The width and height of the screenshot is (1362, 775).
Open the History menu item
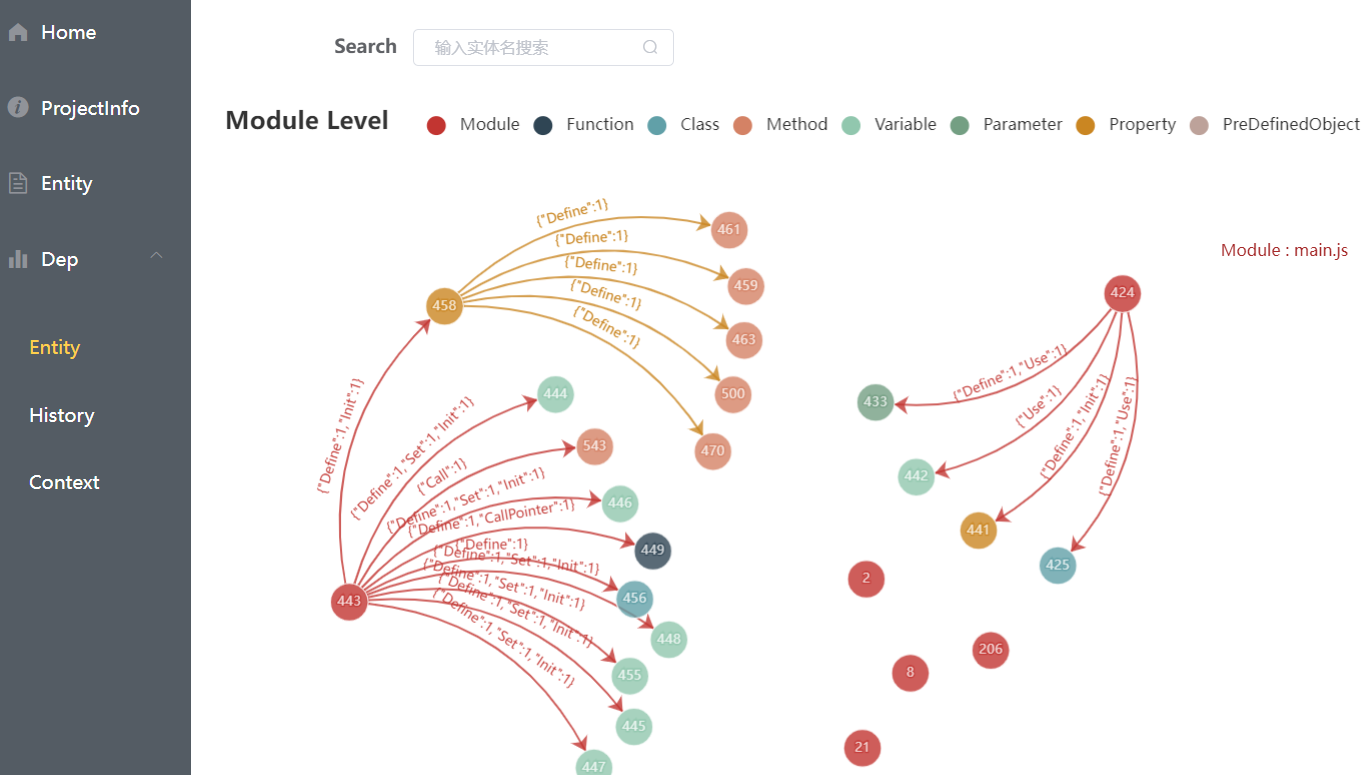(x=61, y=414)
